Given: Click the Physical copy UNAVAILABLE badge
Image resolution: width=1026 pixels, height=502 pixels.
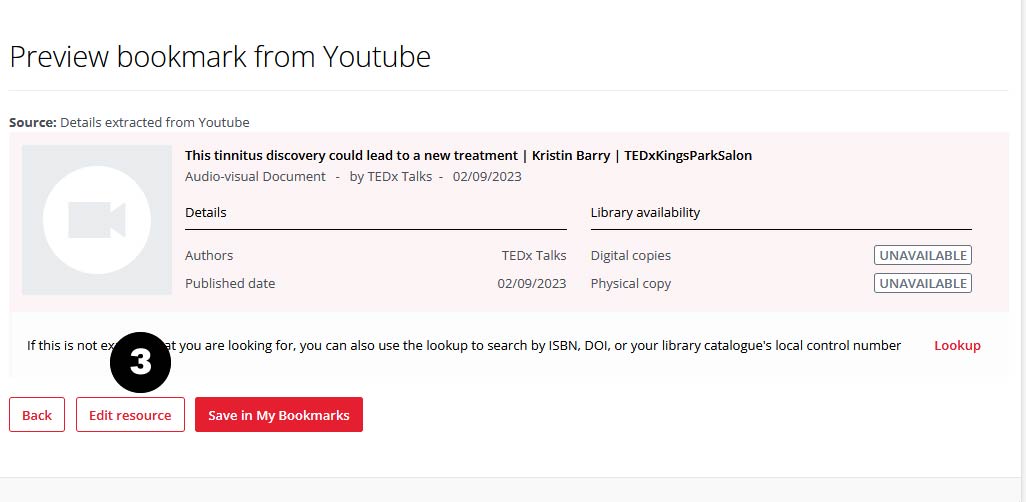Looking at the screenshot, I should (922, 284).
